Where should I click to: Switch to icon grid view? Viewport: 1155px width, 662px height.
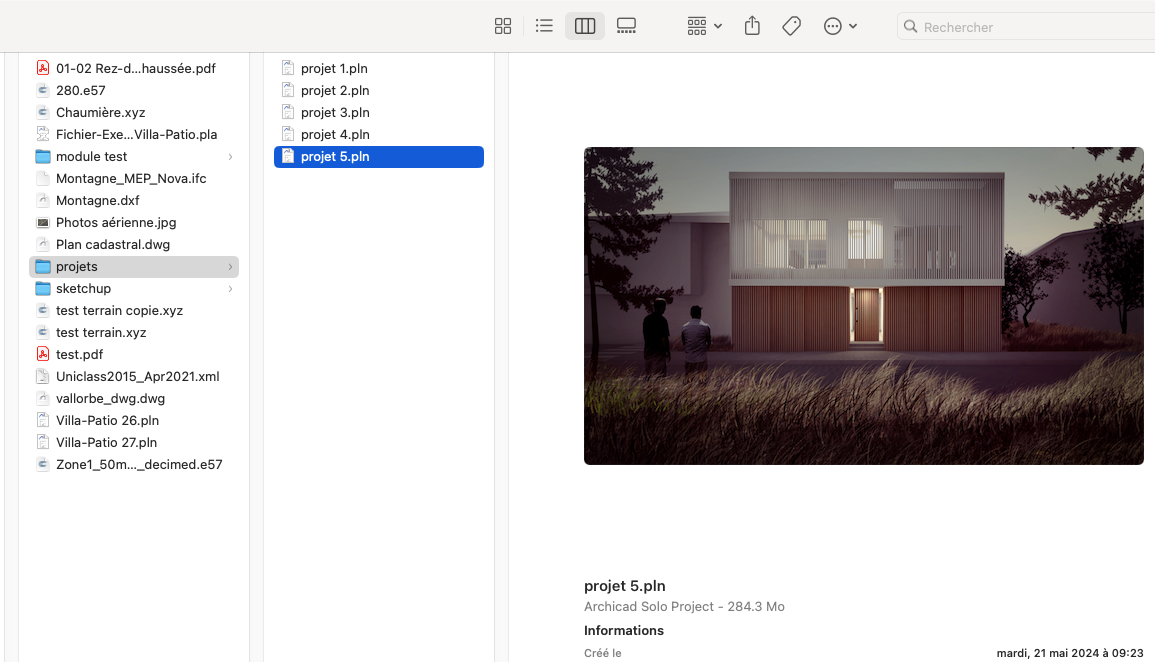(503, 27)
